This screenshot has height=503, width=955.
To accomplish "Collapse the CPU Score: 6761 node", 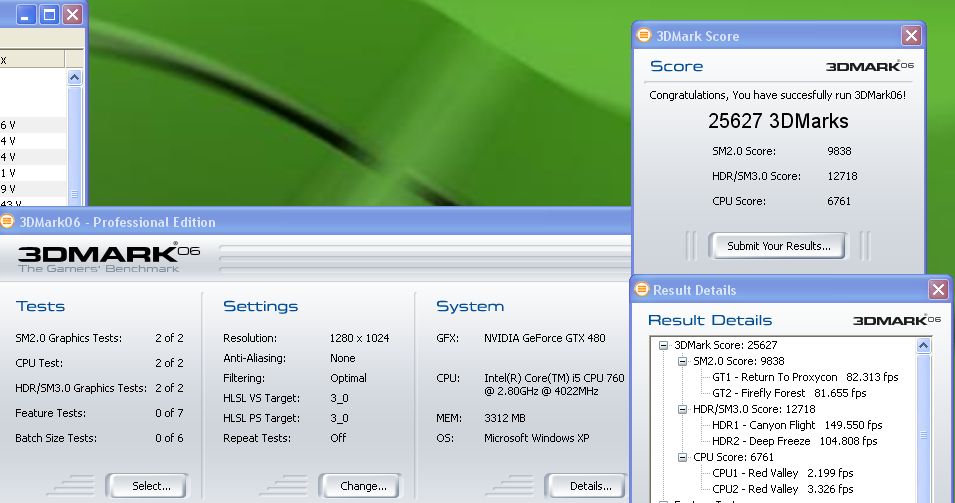I will coord(682,457).
